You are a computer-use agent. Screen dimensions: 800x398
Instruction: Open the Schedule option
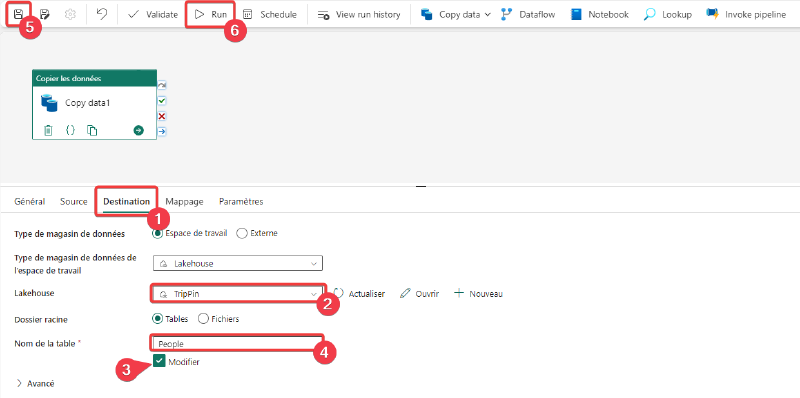pos(270,14)
